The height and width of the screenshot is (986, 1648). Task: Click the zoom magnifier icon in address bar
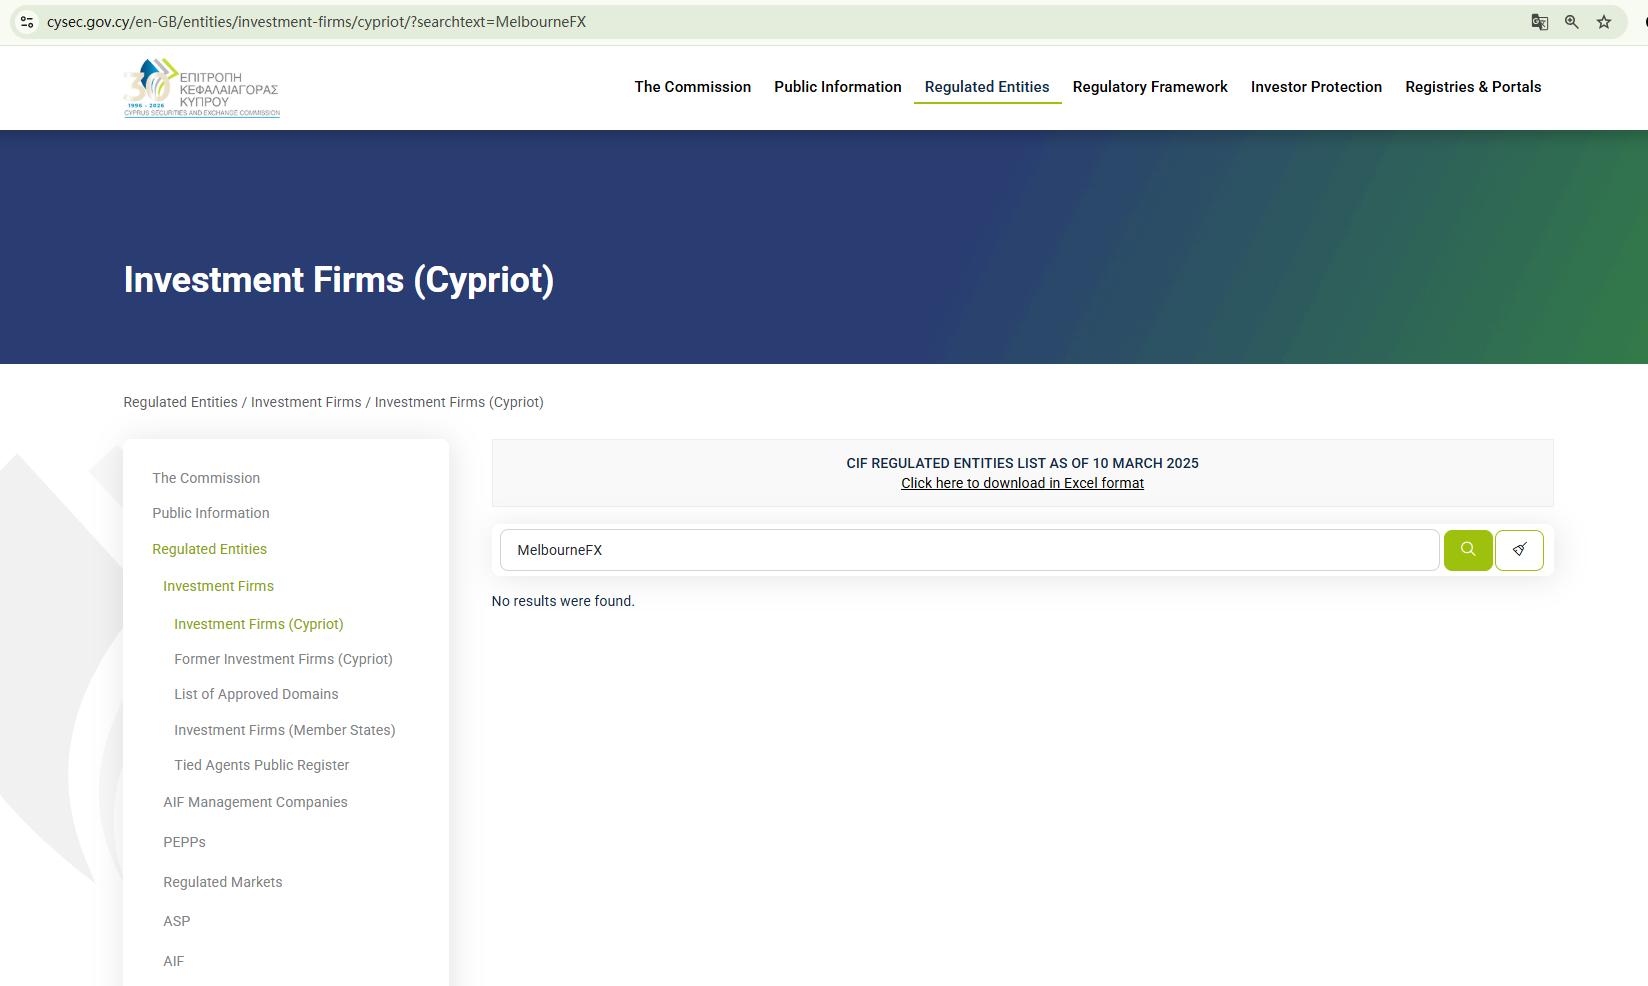tap(1572, 22)
